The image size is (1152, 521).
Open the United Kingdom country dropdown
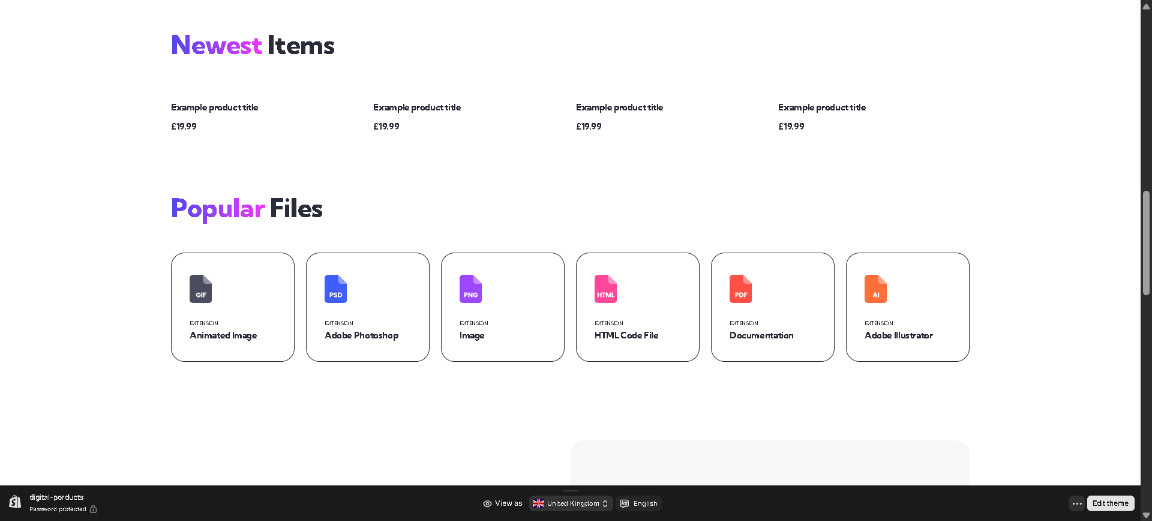tap(570, 504)
